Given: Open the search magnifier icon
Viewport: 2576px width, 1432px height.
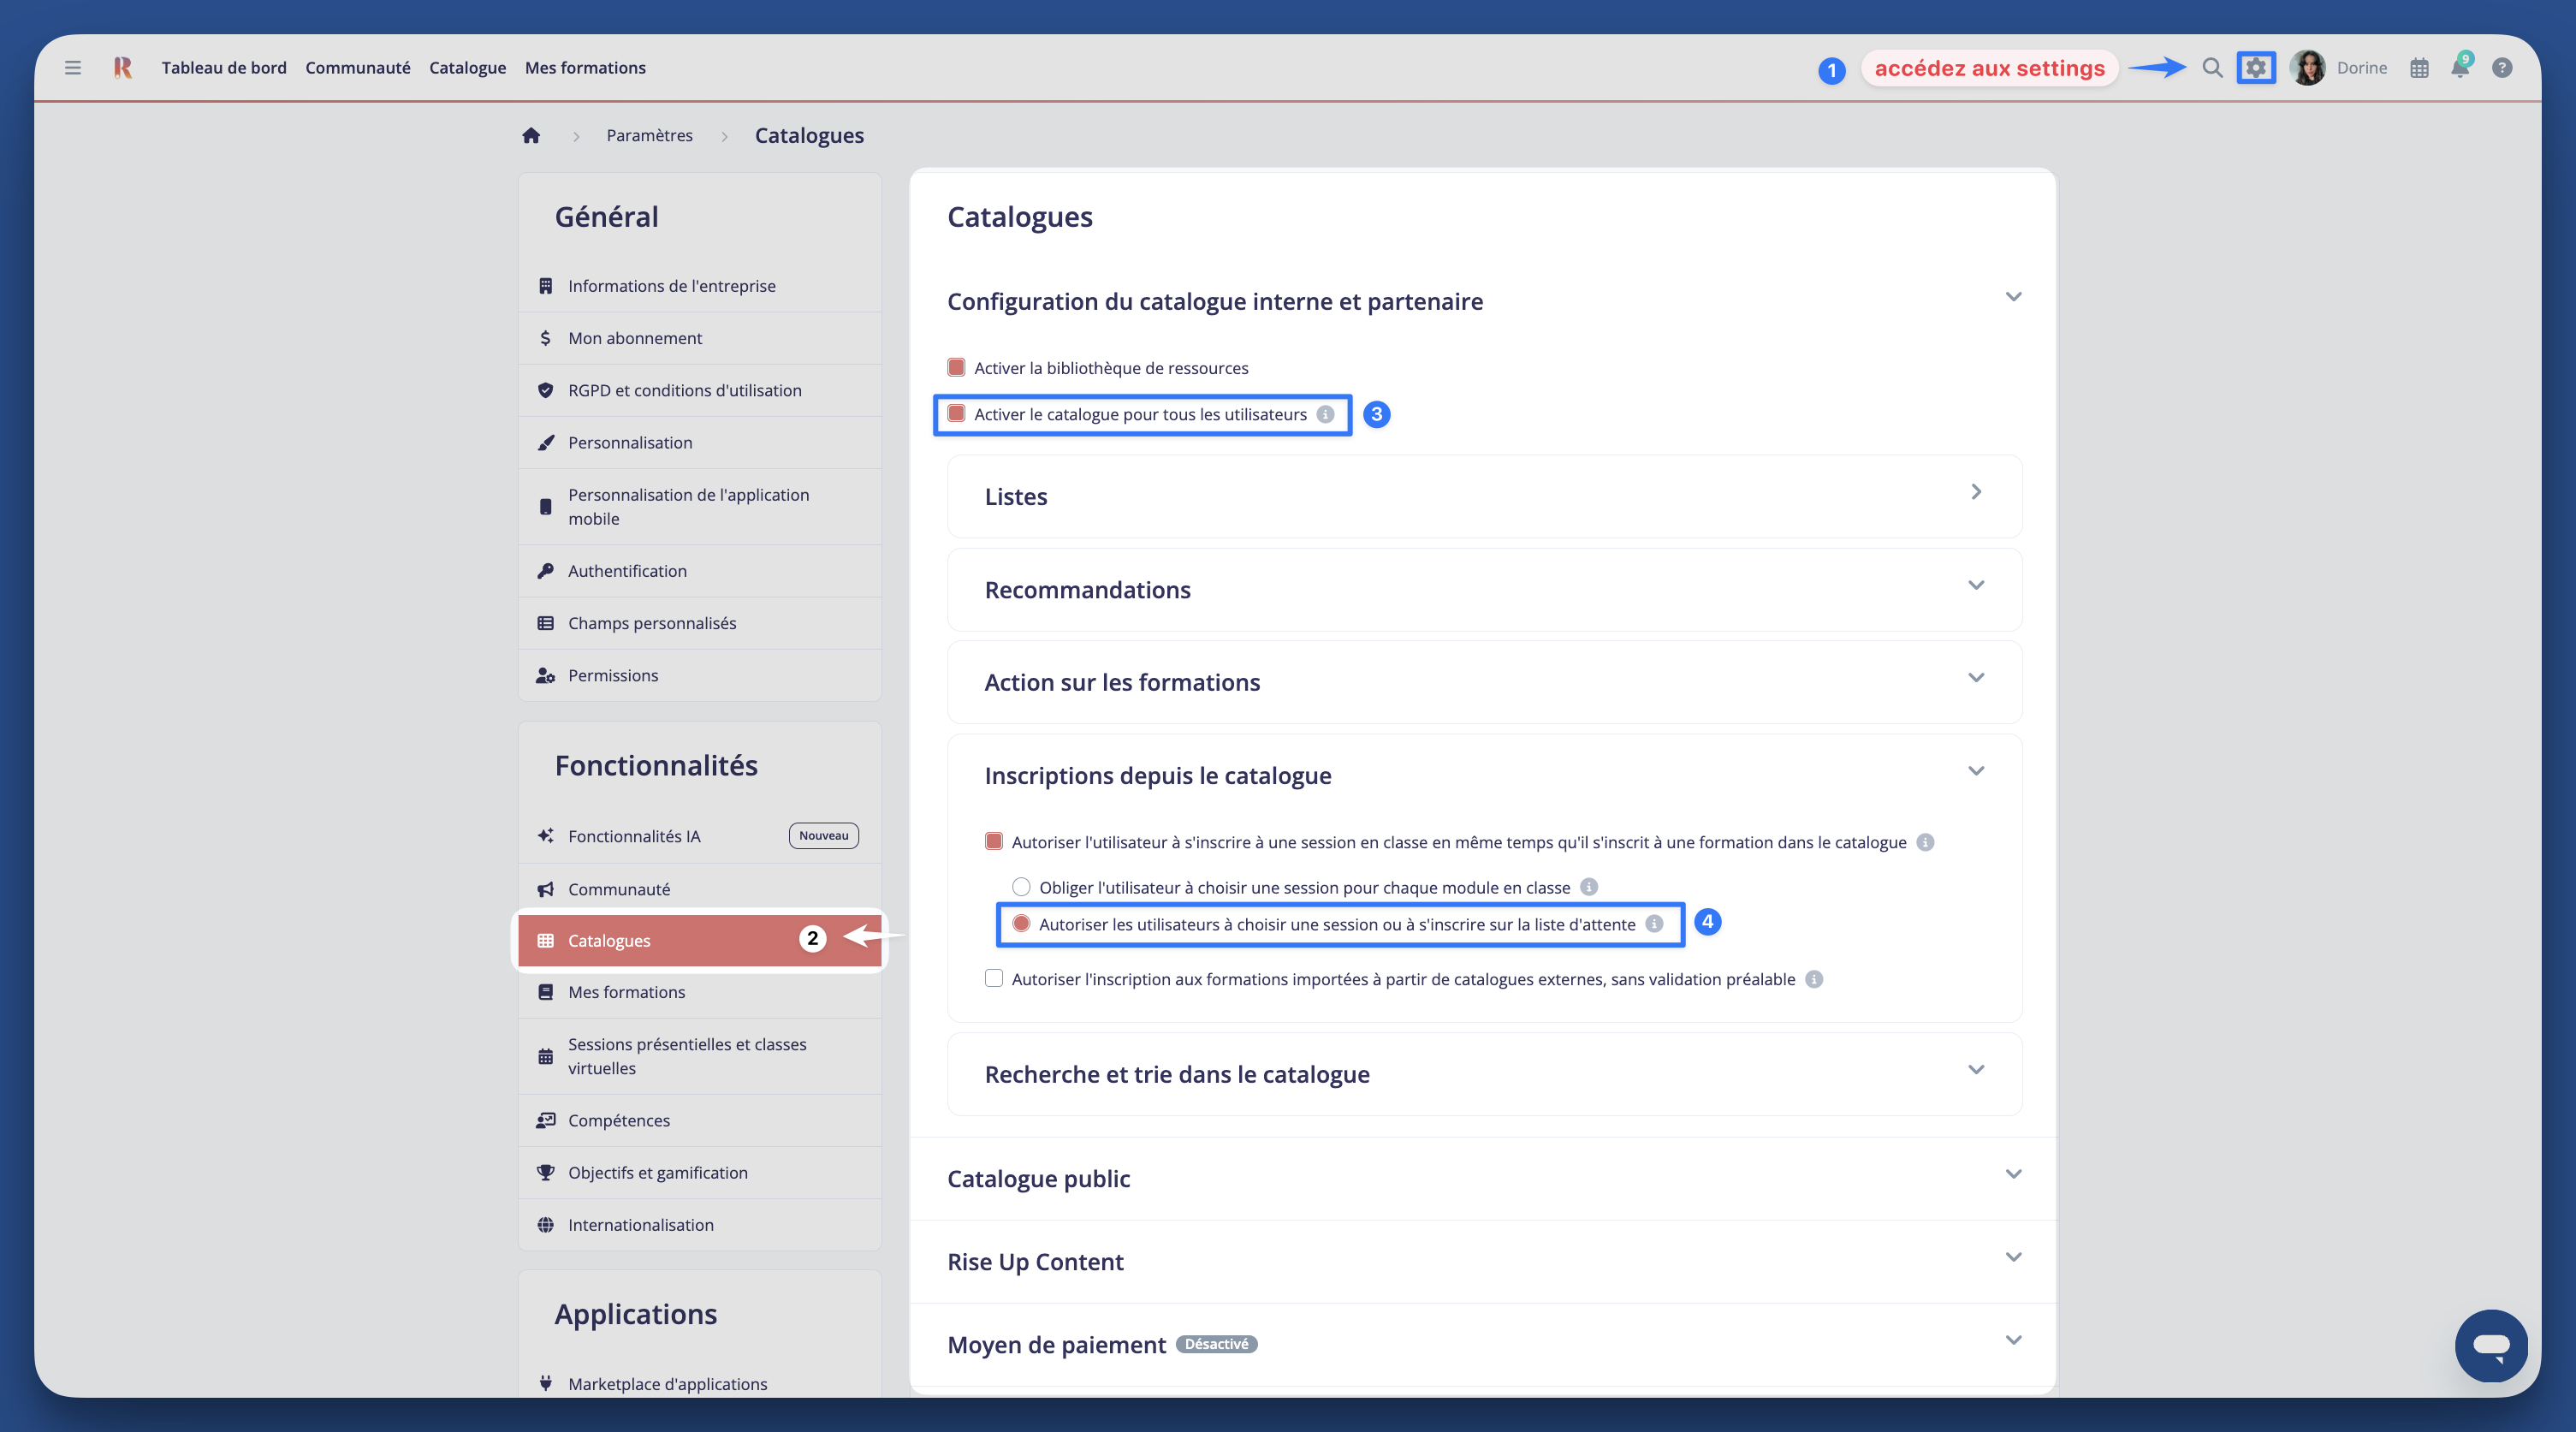Looking at the screenshot, I should [x=2212, y=68].
